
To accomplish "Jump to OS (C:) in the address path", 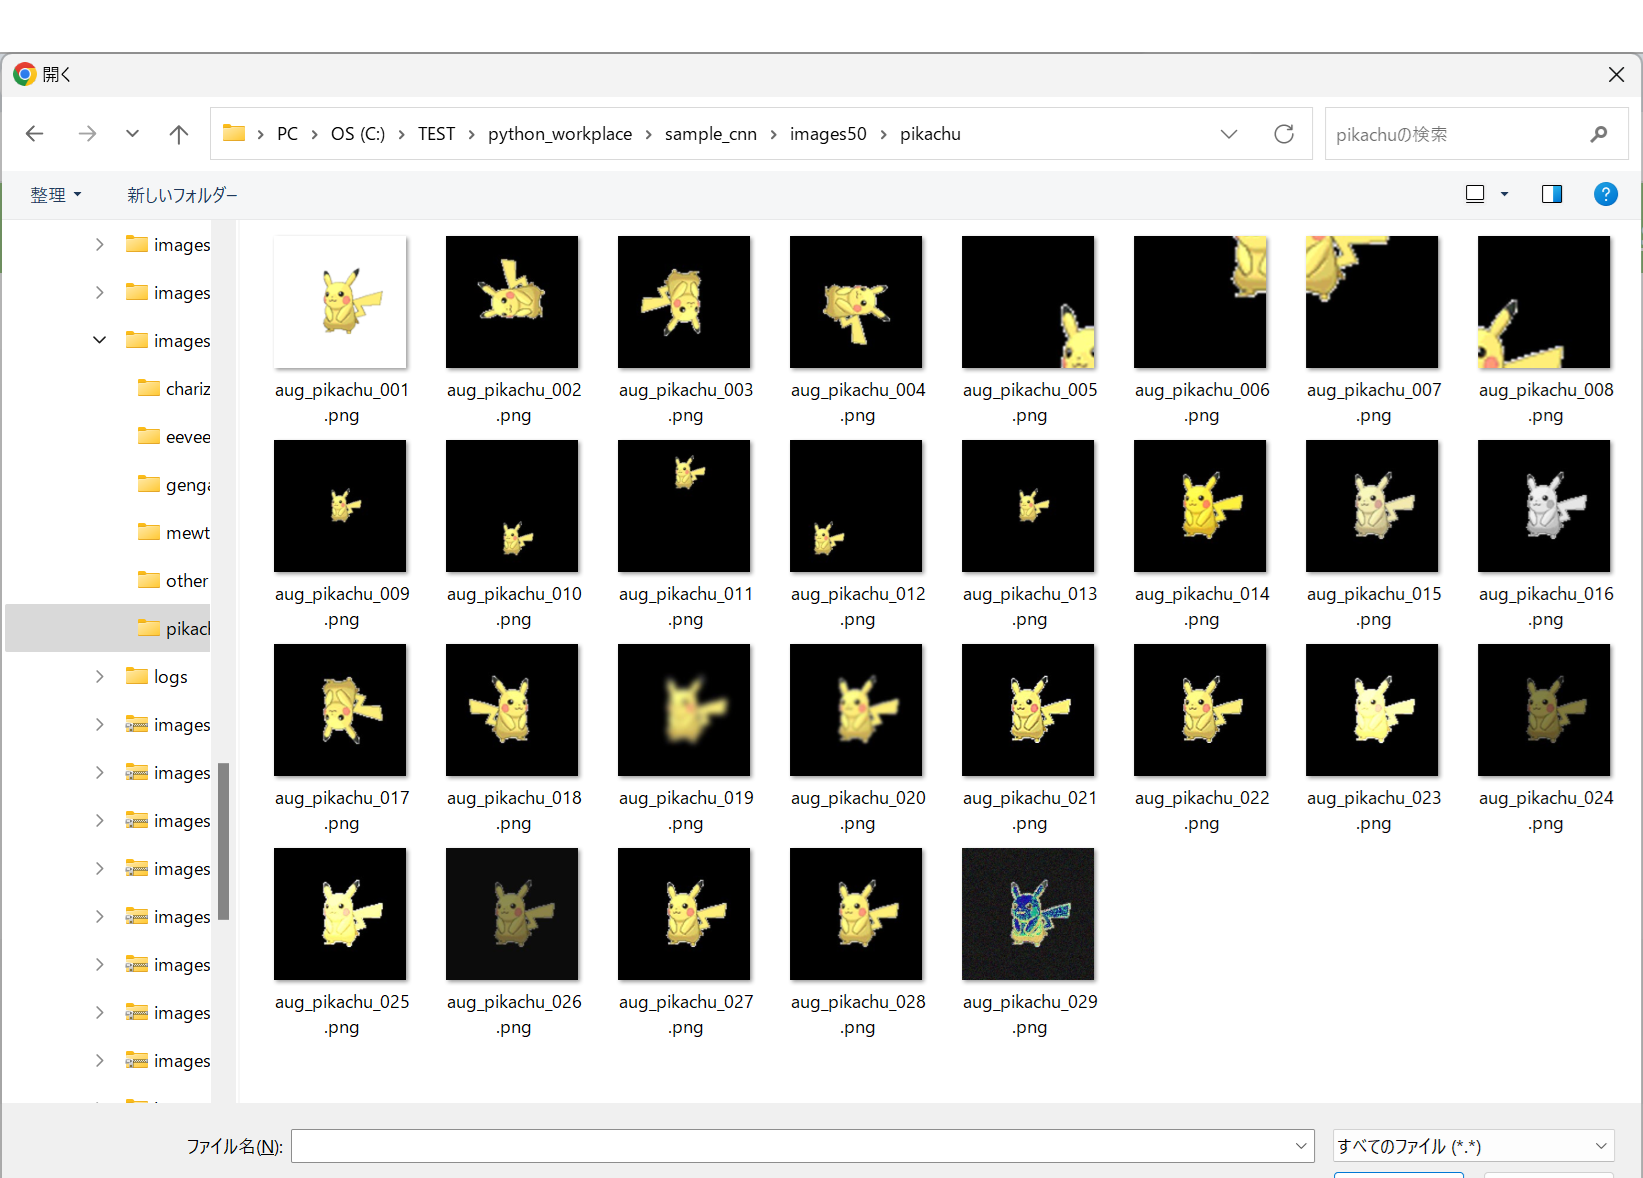I will click(x=358, y=134).
